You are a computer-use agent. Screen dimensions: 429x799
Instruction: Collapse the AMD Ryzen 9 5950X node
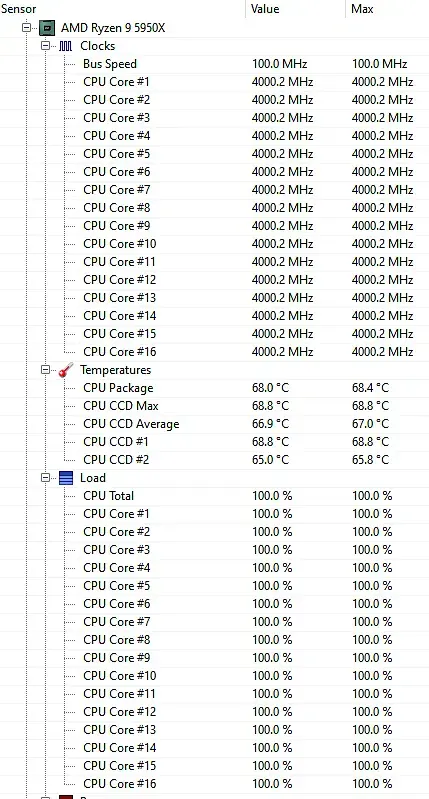pos(26,28)
